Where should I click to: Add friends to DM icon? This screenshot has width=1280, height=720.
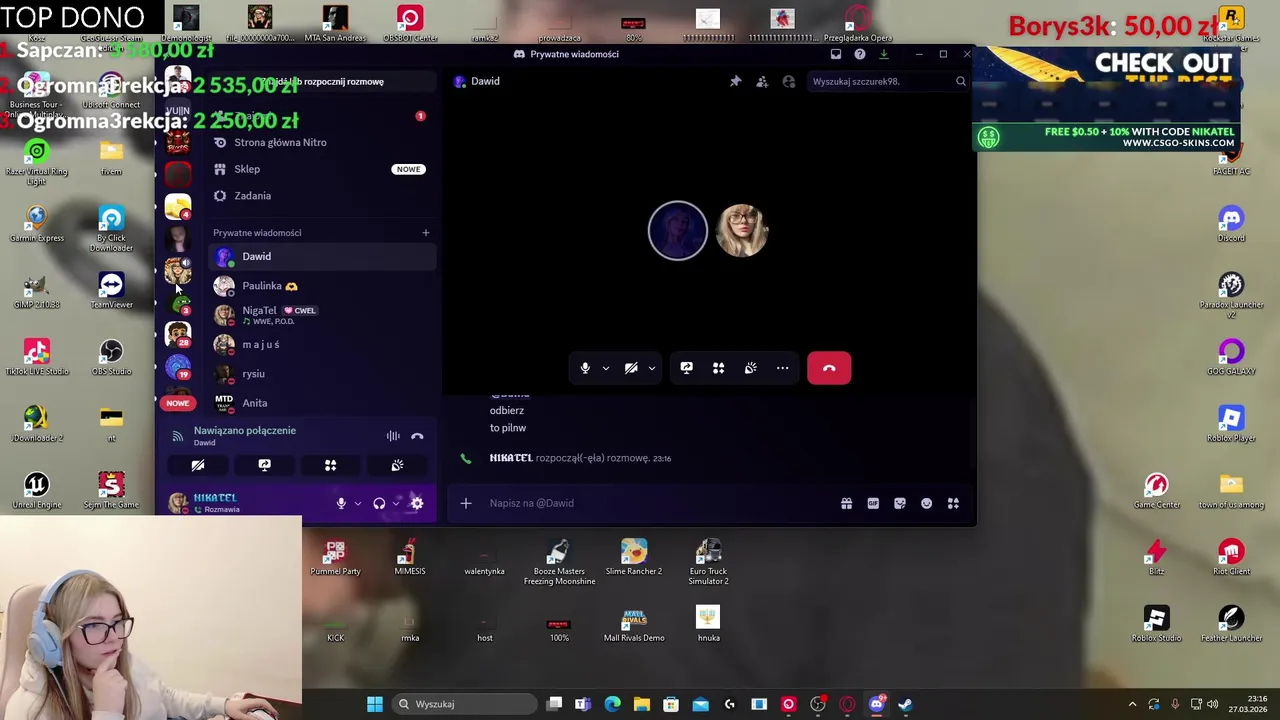coord(762,81)
